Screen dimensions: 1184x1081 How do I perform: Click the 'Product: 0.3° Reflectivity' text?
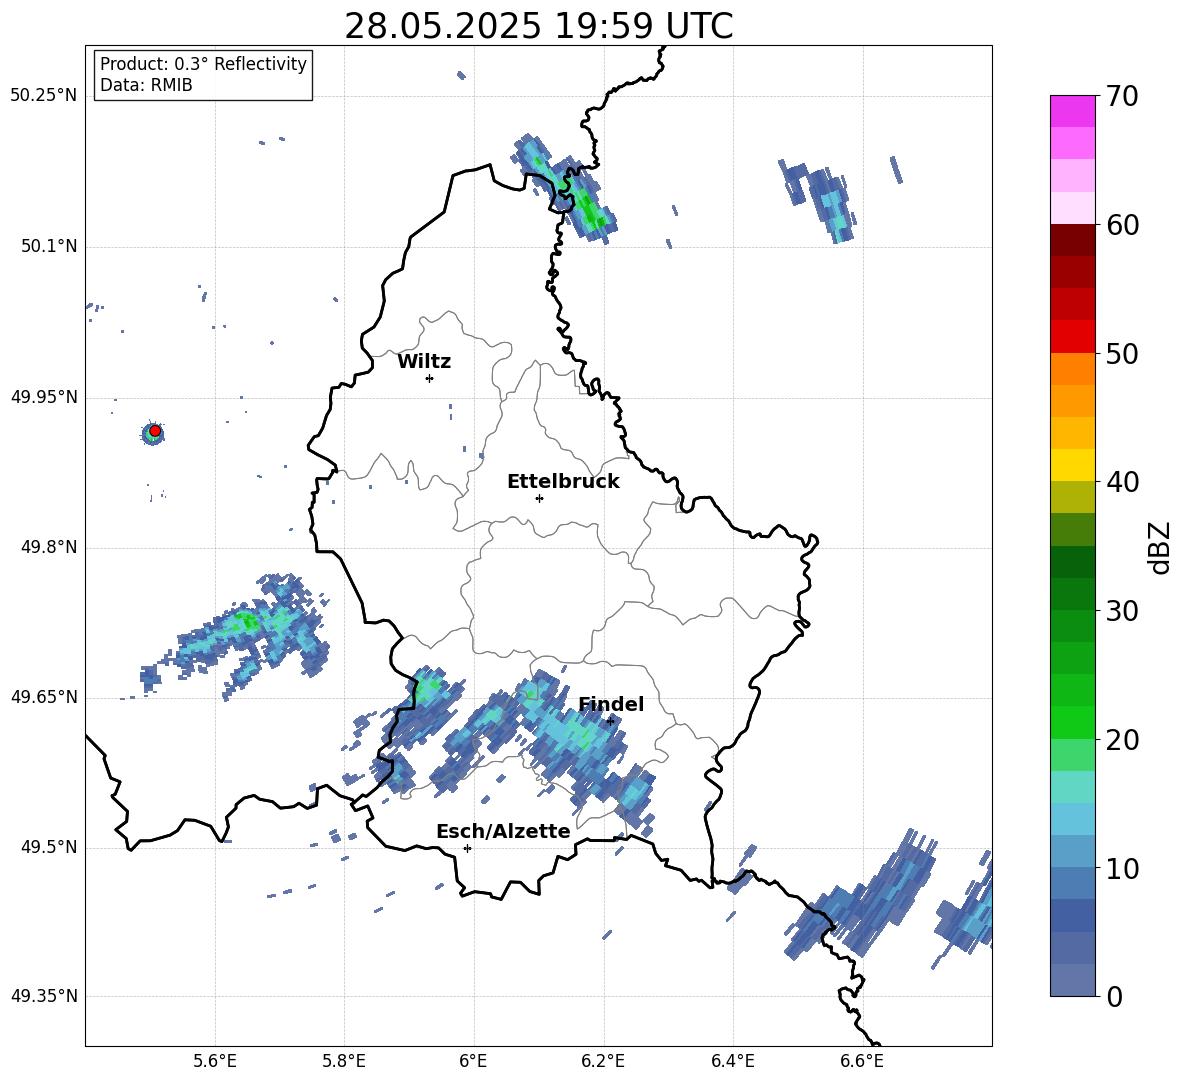203,63
